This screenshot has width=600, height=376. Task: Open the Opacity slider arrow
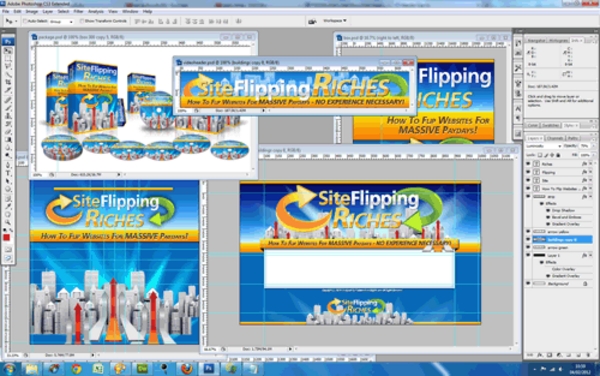[x=593, y=146]
